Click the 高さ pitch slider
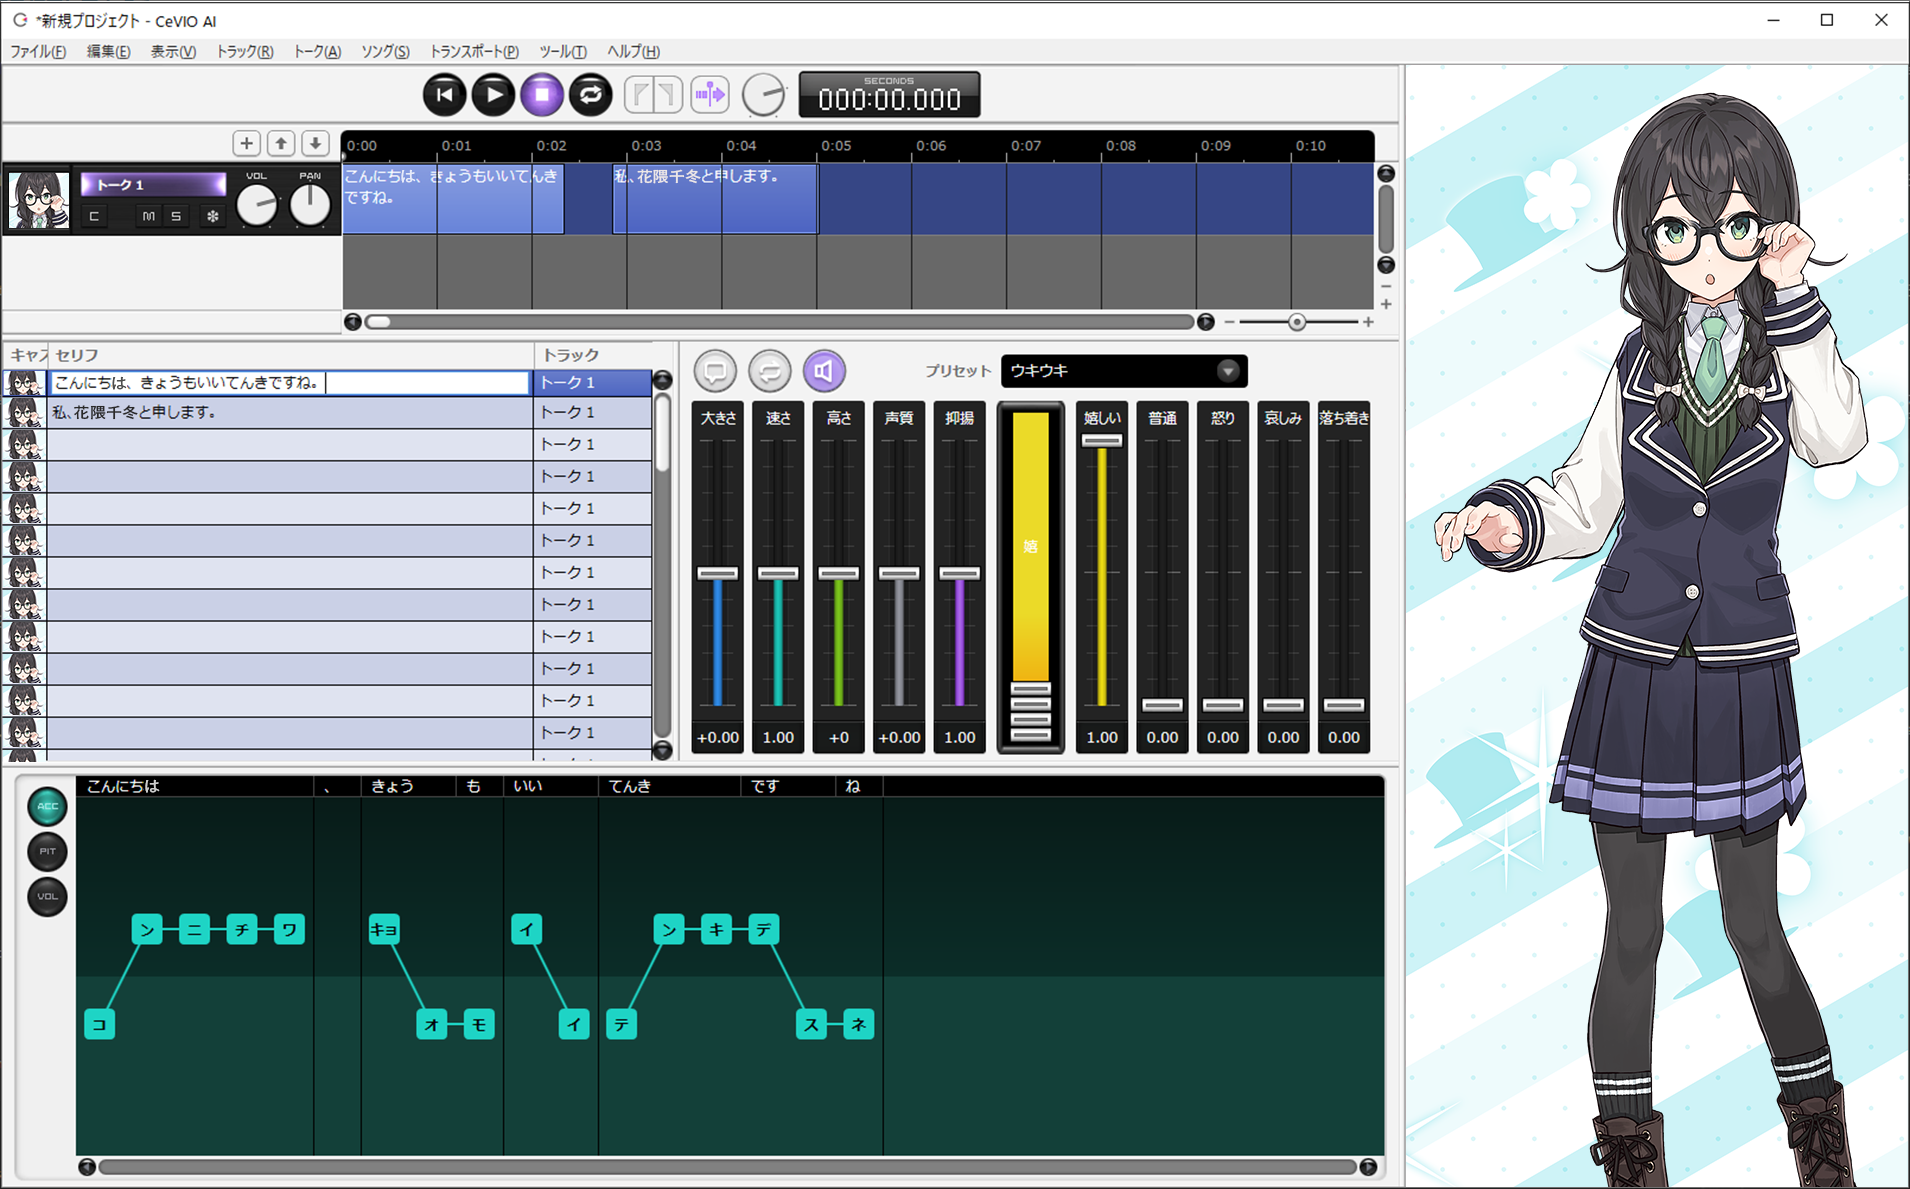Image resolution: width=1910 pixels, height=1189 pixels. click(x=839, y=573)
